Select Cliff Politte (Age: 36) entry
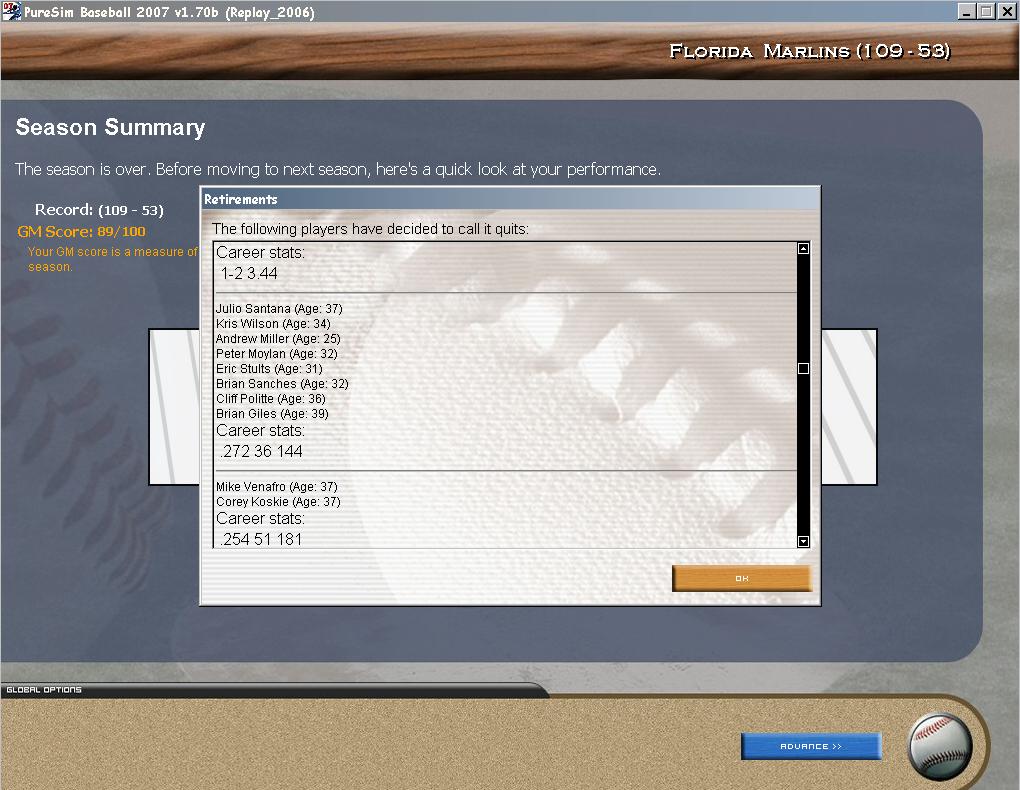 271,398
